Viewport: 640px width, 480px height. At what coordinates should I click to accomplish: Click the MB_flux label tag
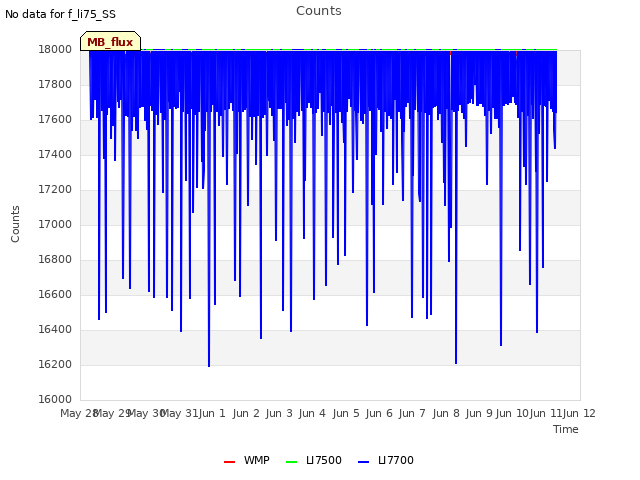click(111, 41)
